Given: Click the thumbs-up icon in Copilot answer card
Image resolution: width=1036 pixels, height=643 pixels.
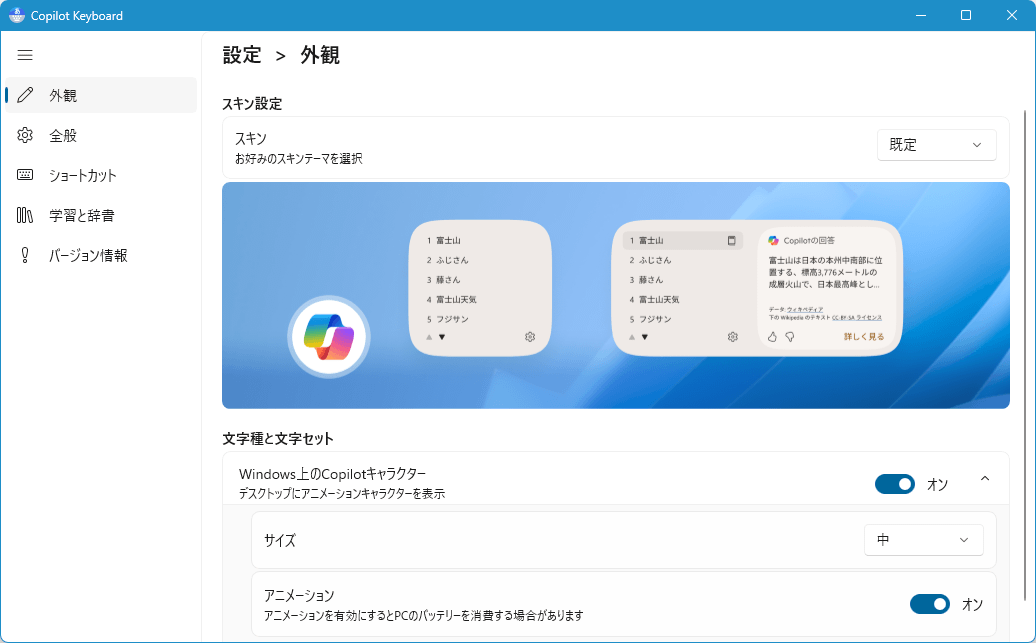Looking at the screenshot, I should pyautogui.click(x=772, y=337).
